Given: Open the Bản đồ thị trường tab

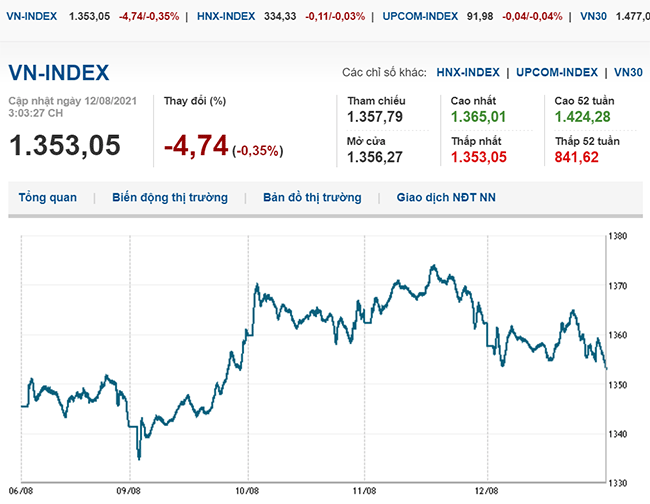Looking at the screenshot, I should pos(312,198).
